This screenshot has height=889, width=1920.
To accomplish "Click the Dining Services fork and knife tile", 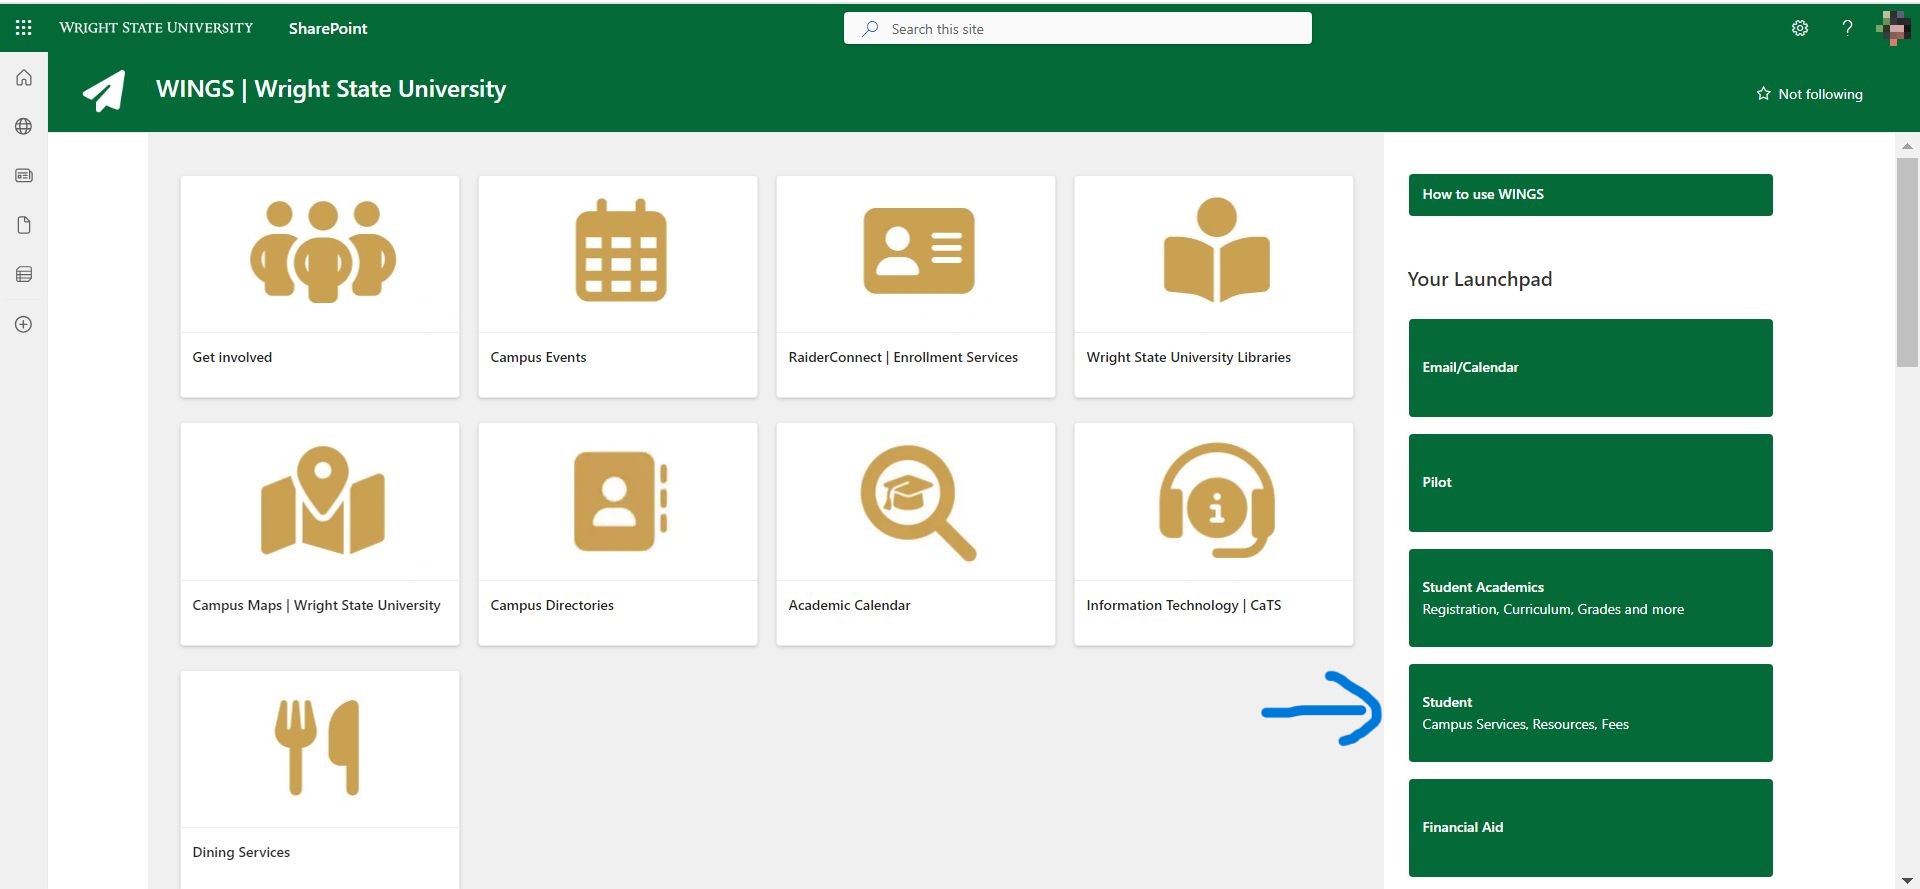I will [x=320, y=778].
